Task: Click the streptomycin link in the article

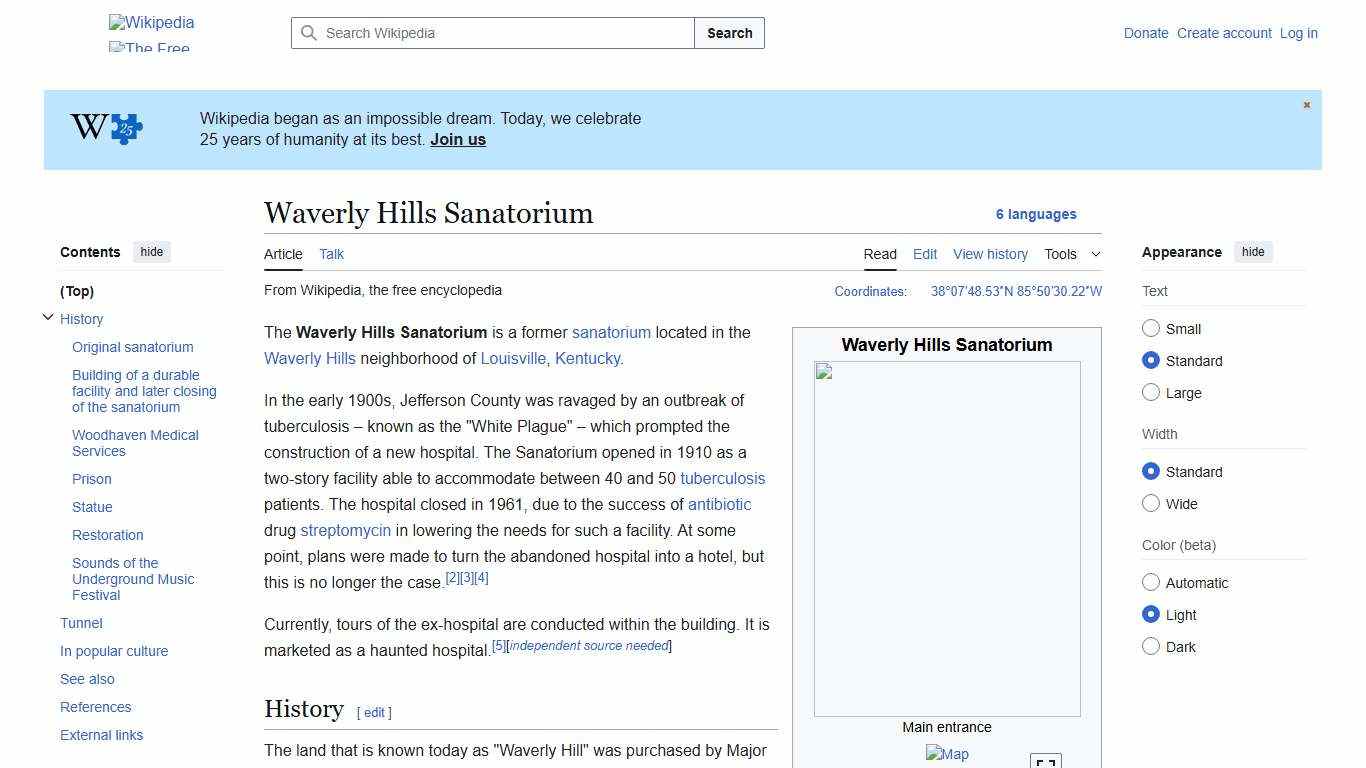Action: tap(345, 530)
